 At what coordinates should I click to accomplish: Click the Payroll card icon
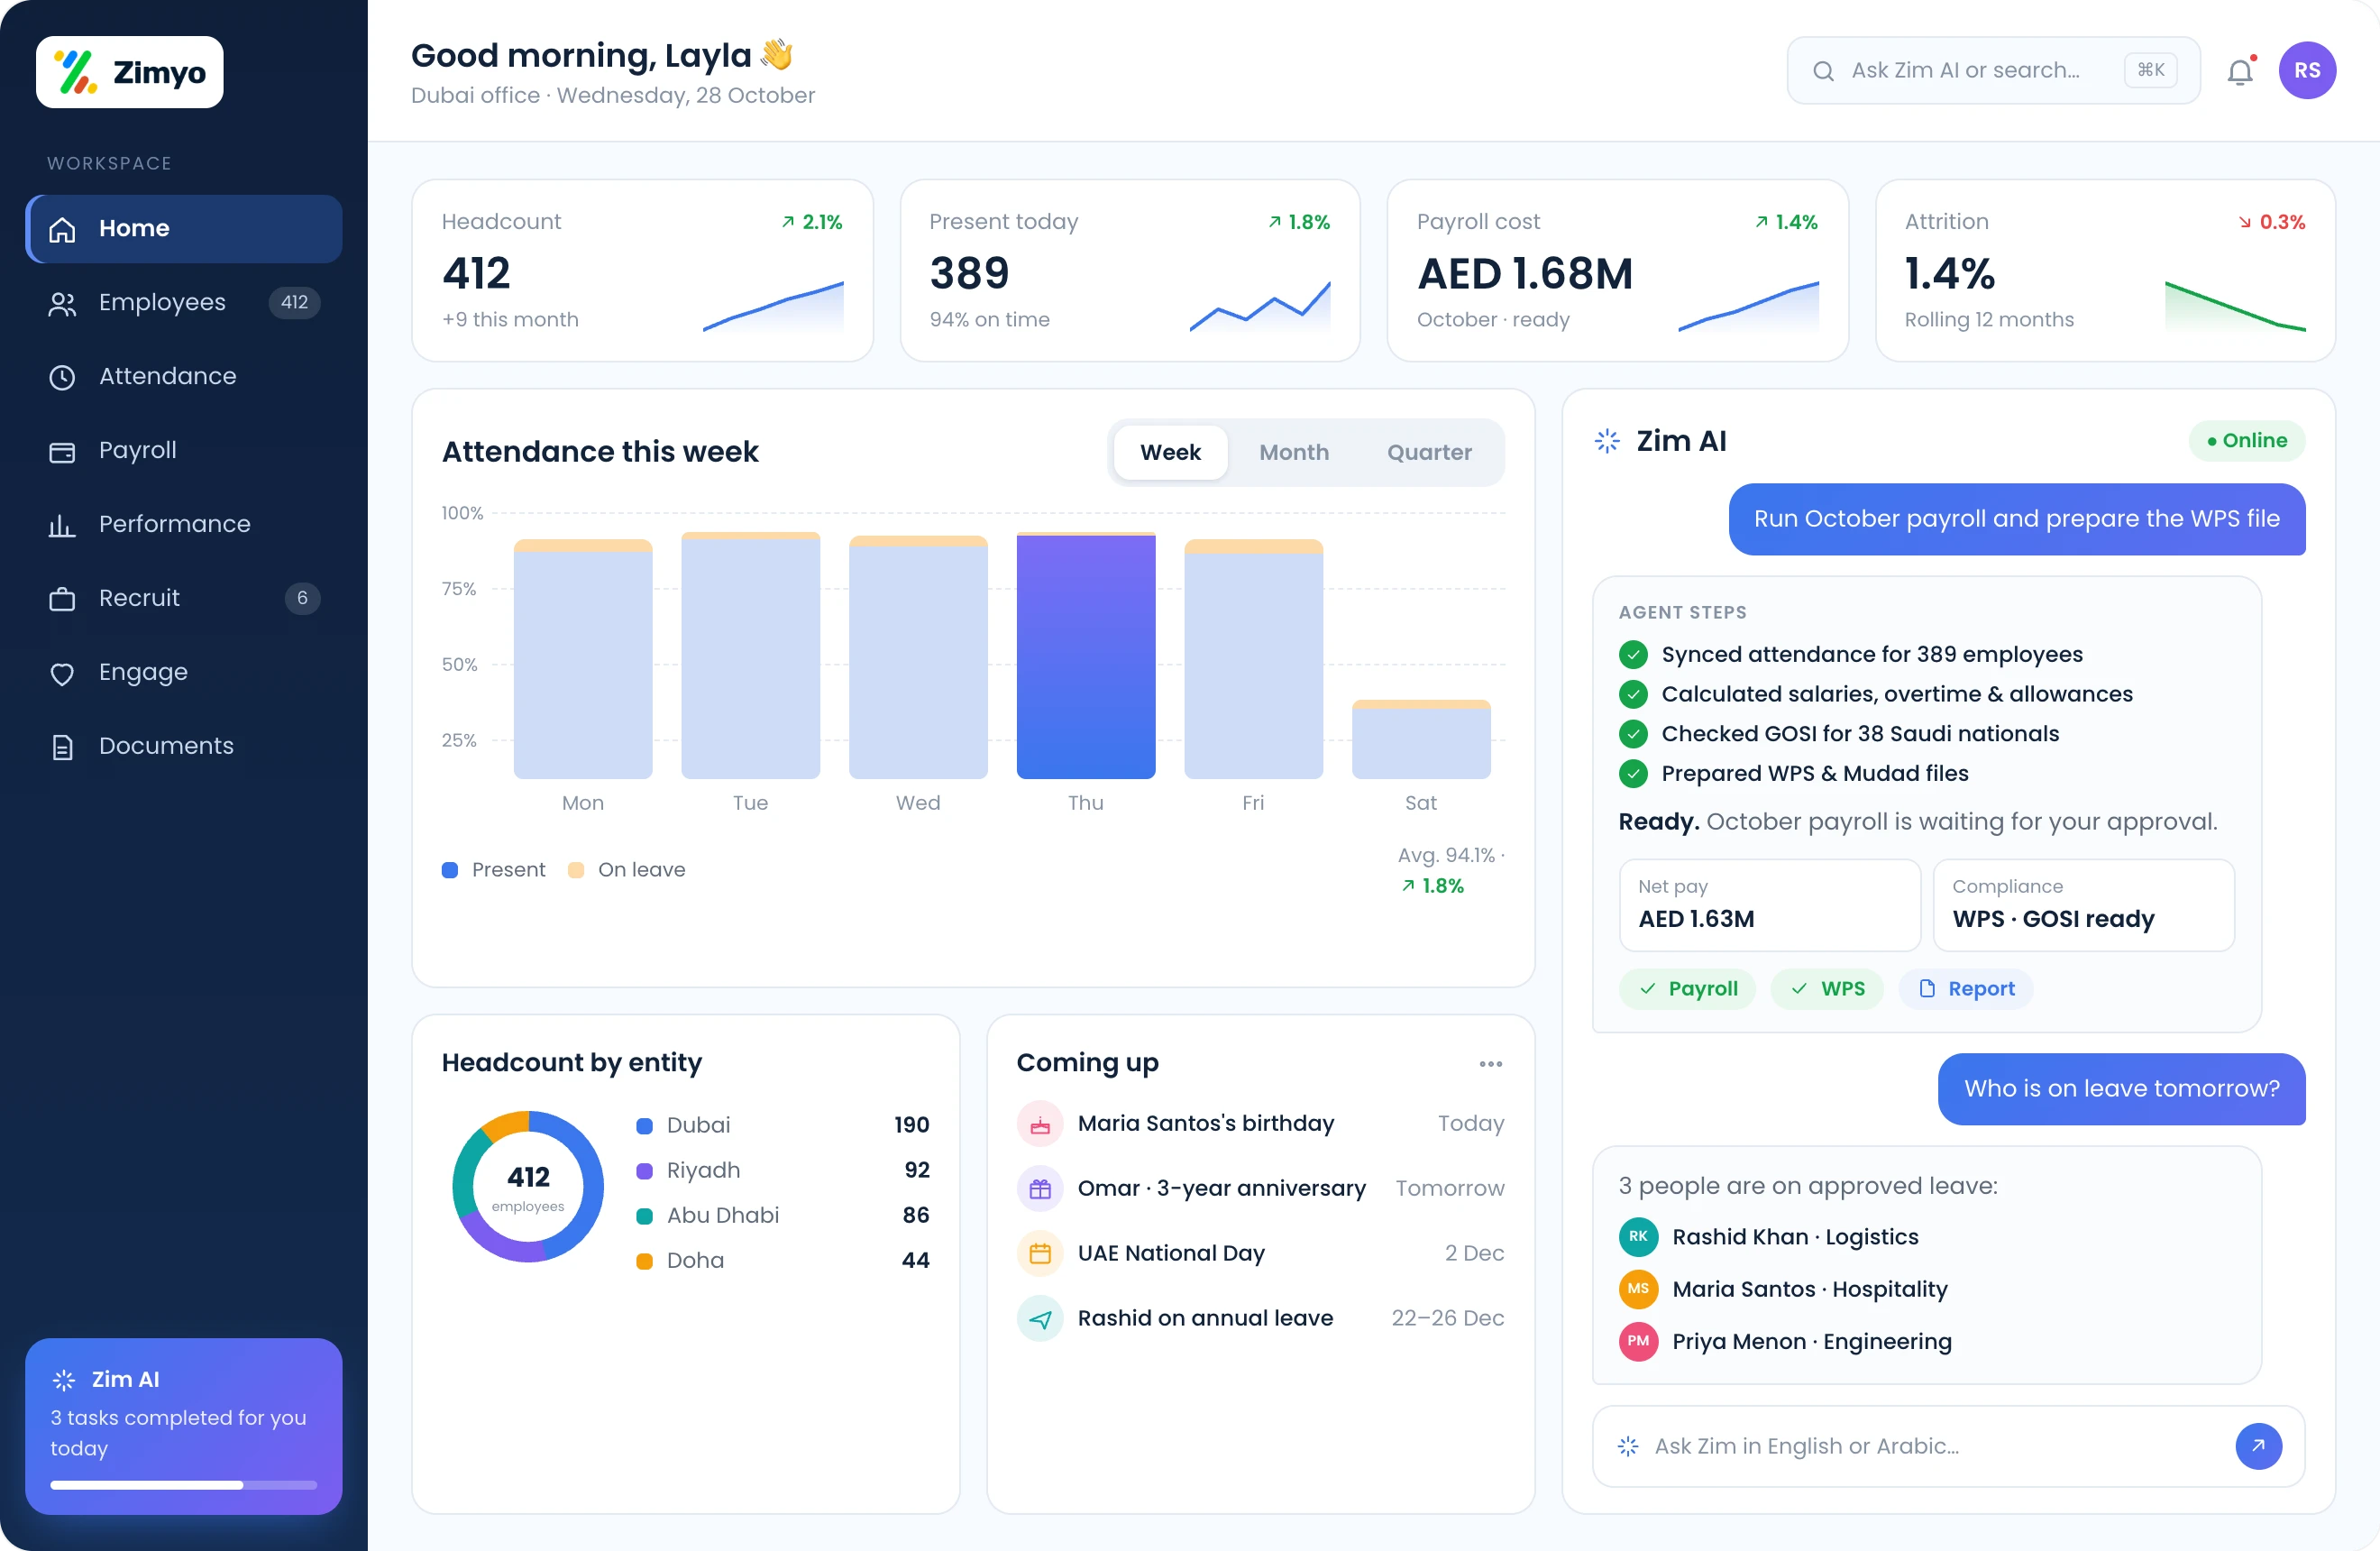pos(62,451)
